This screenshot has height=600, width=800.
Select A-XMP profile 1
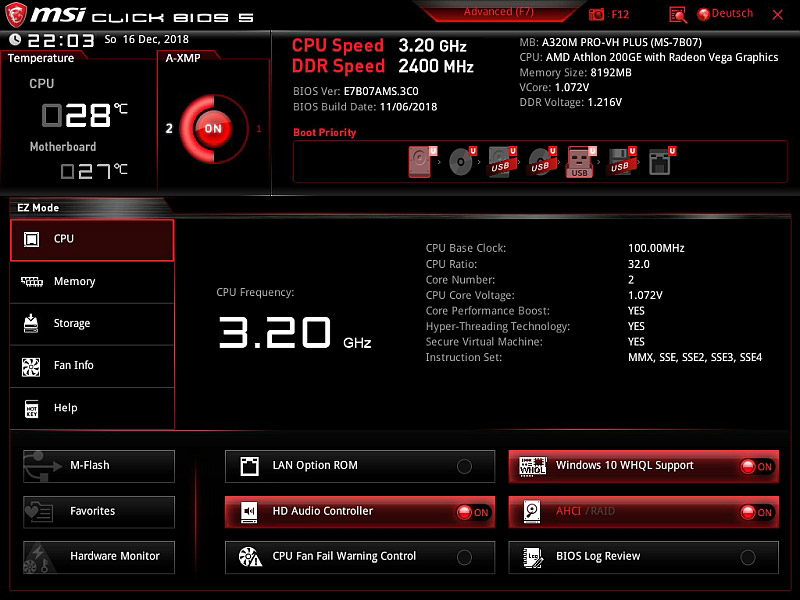click(259, 129)
